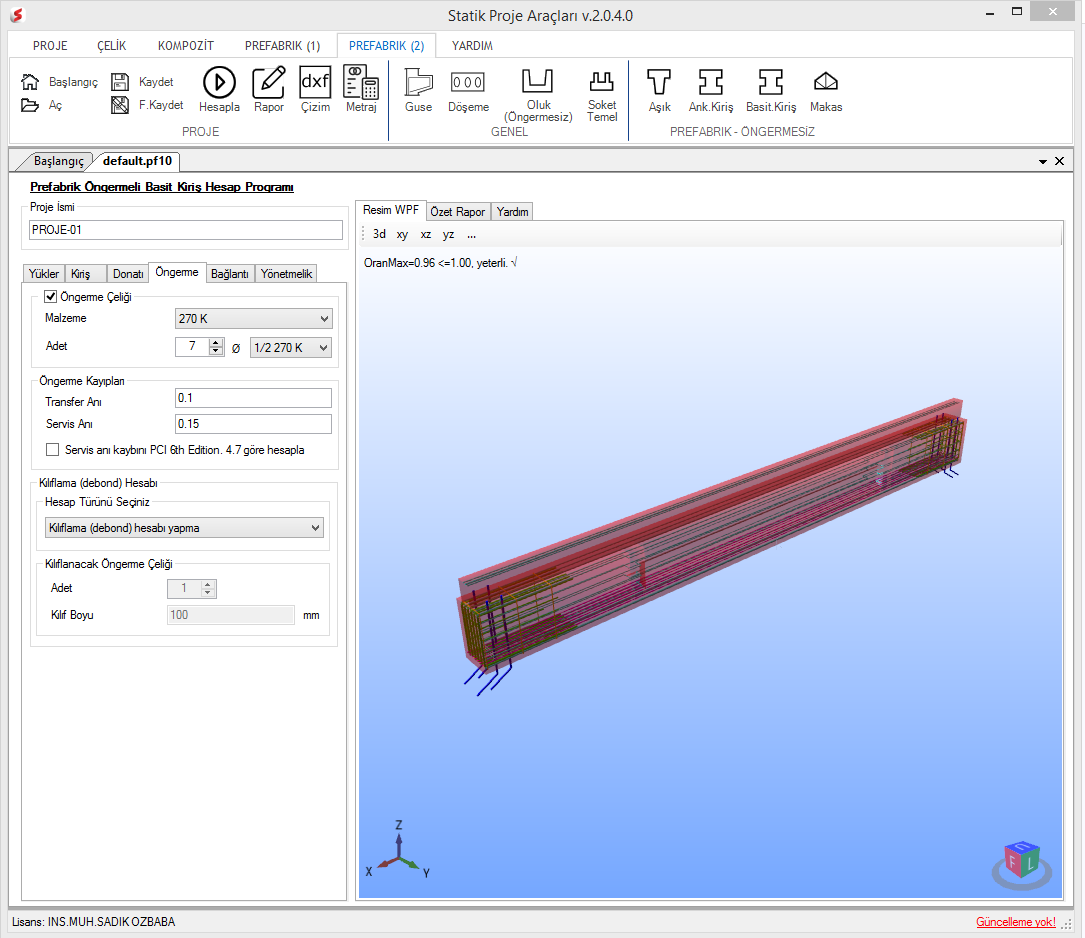Screen dimensions: 1085x938
Task: Switch to the KOMPOZİT ribbon tab
Action: click(x=185, y=46)
